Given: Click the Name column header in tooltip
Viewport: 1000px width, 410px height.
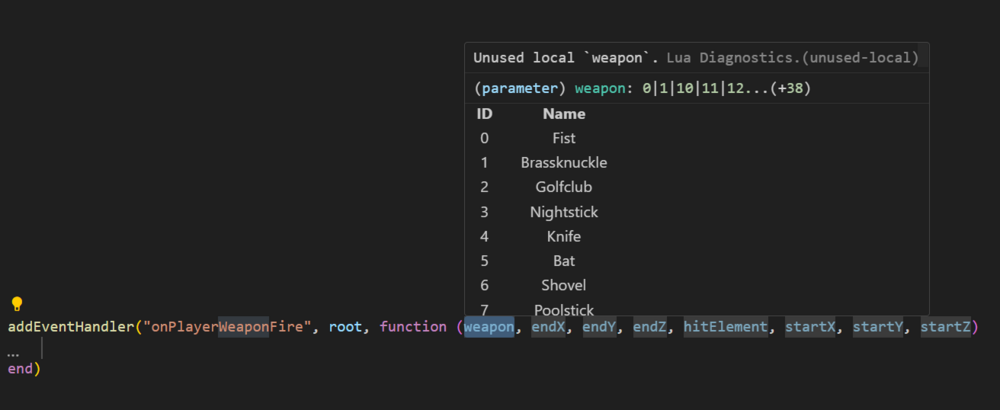Looking at the screenshot, I should point(564,114).
